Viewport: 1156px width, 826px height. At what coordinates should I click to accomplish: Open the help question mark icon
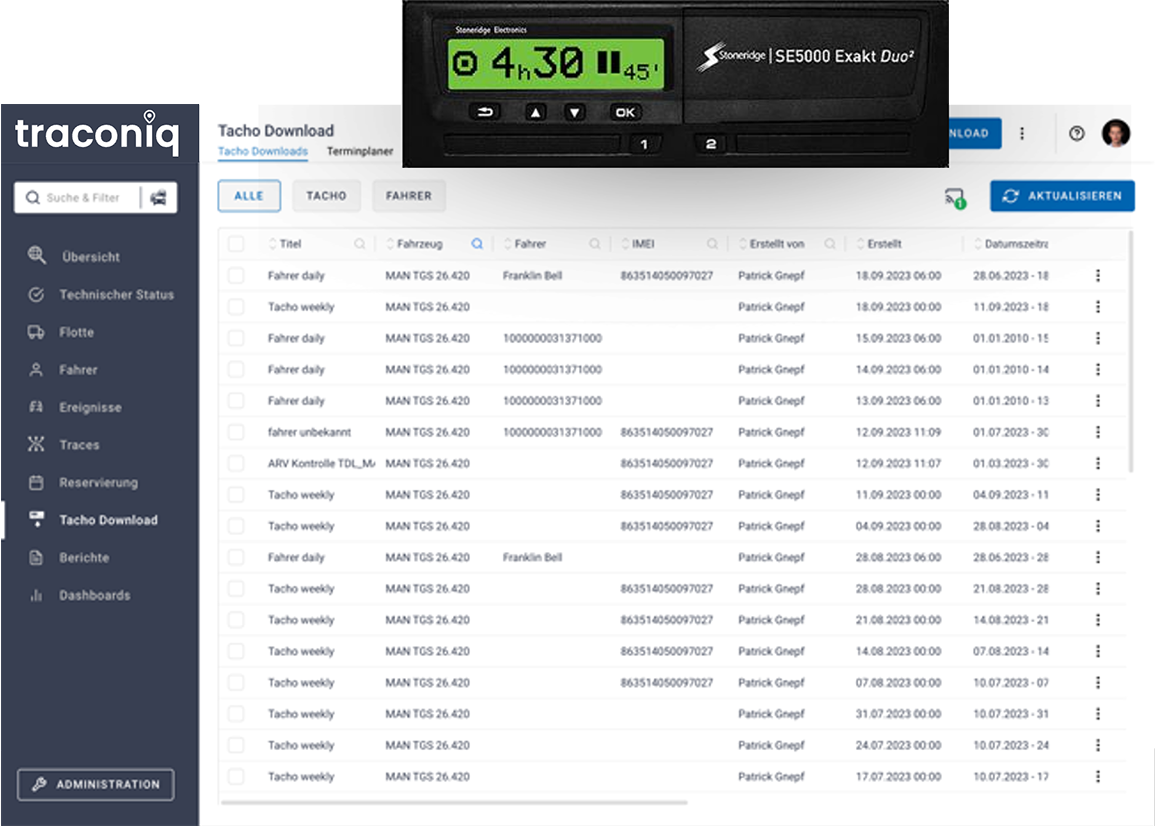pos(1077,133)
